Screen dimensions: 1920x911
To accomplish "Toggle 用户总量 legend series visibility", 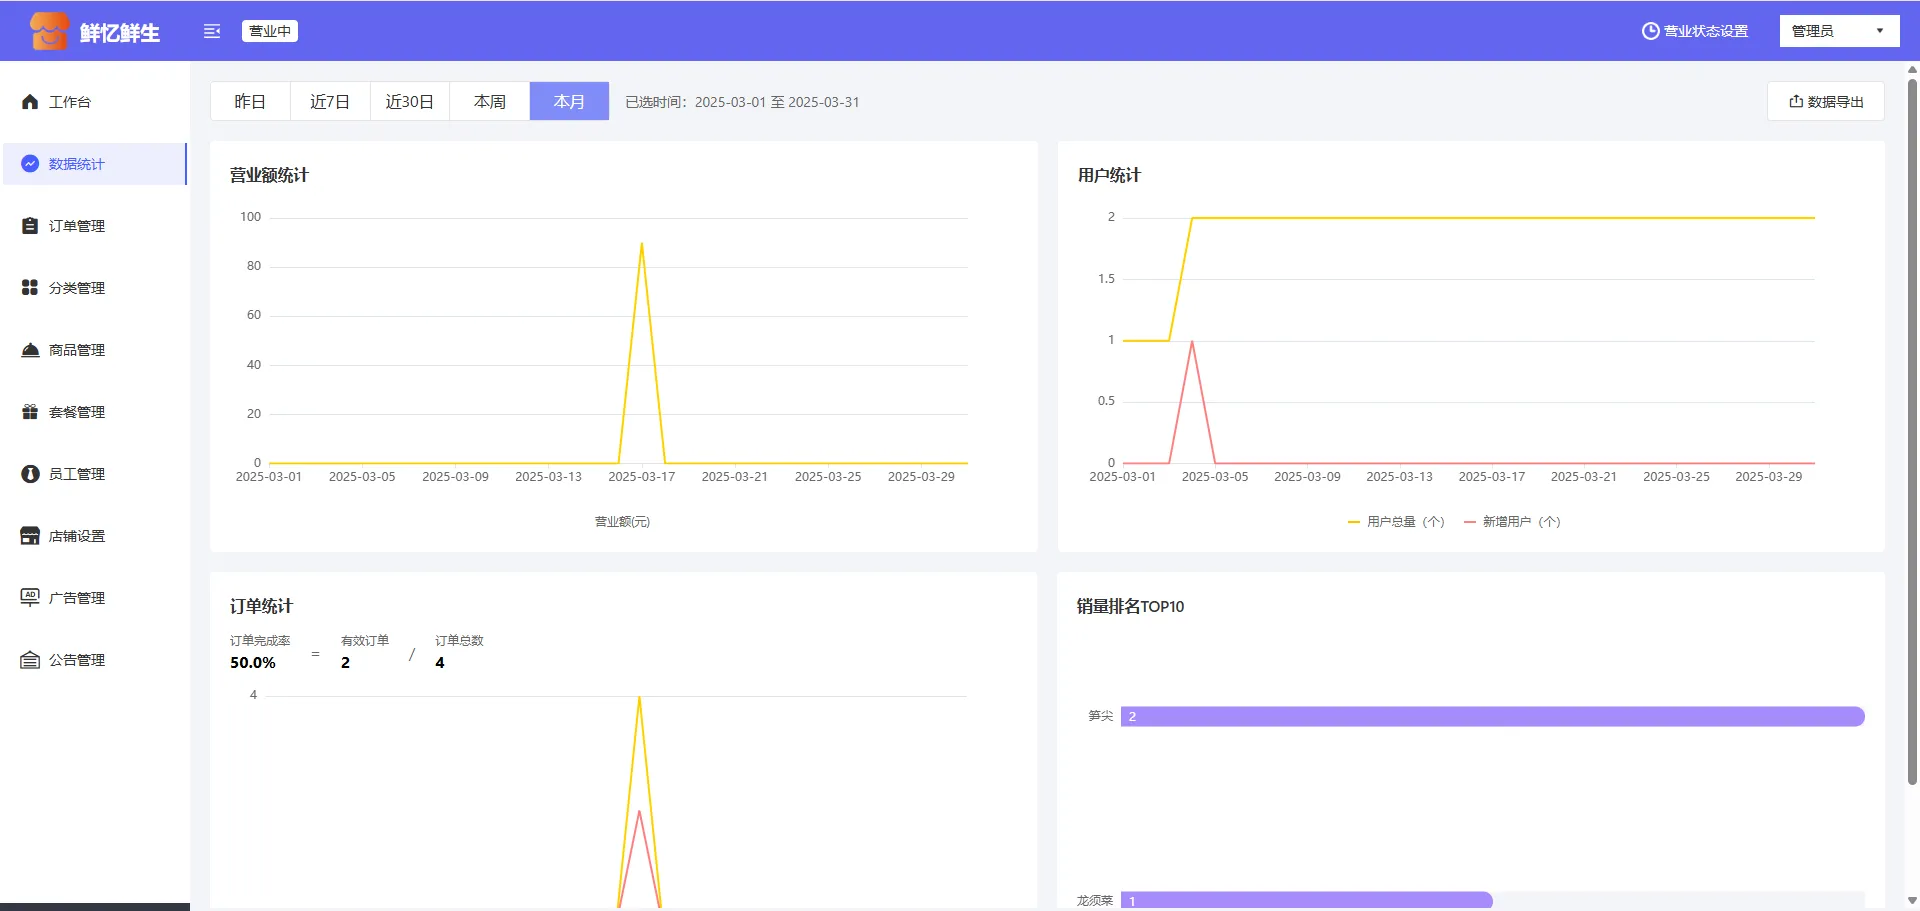I will point(1396,522).
